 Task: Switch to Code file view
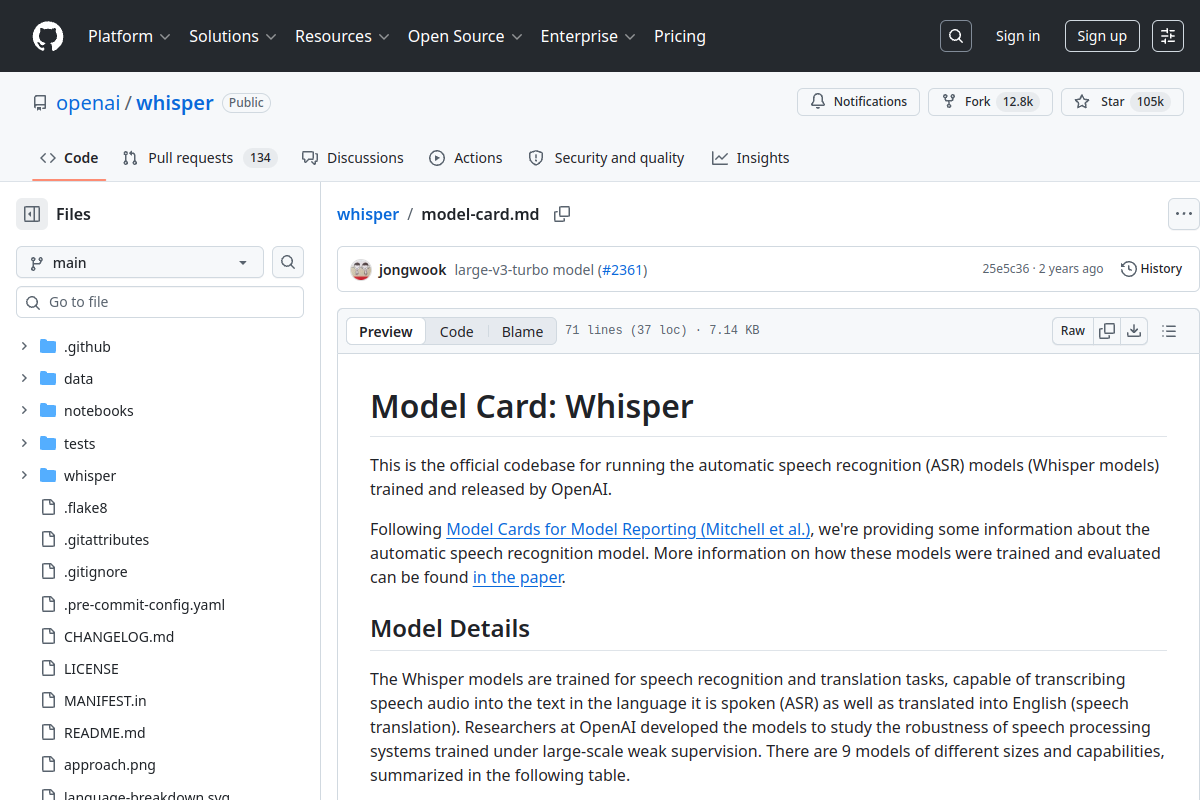tap(457, 332)
